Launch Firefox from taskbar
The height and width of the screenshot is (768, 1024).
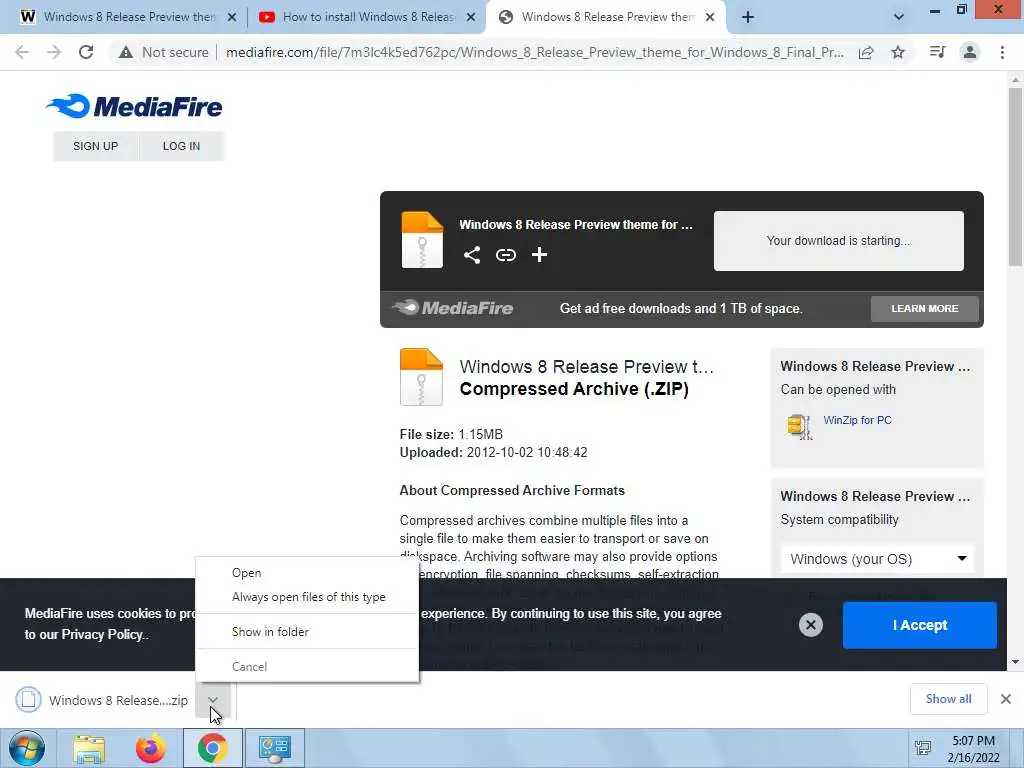coord(150,748)
